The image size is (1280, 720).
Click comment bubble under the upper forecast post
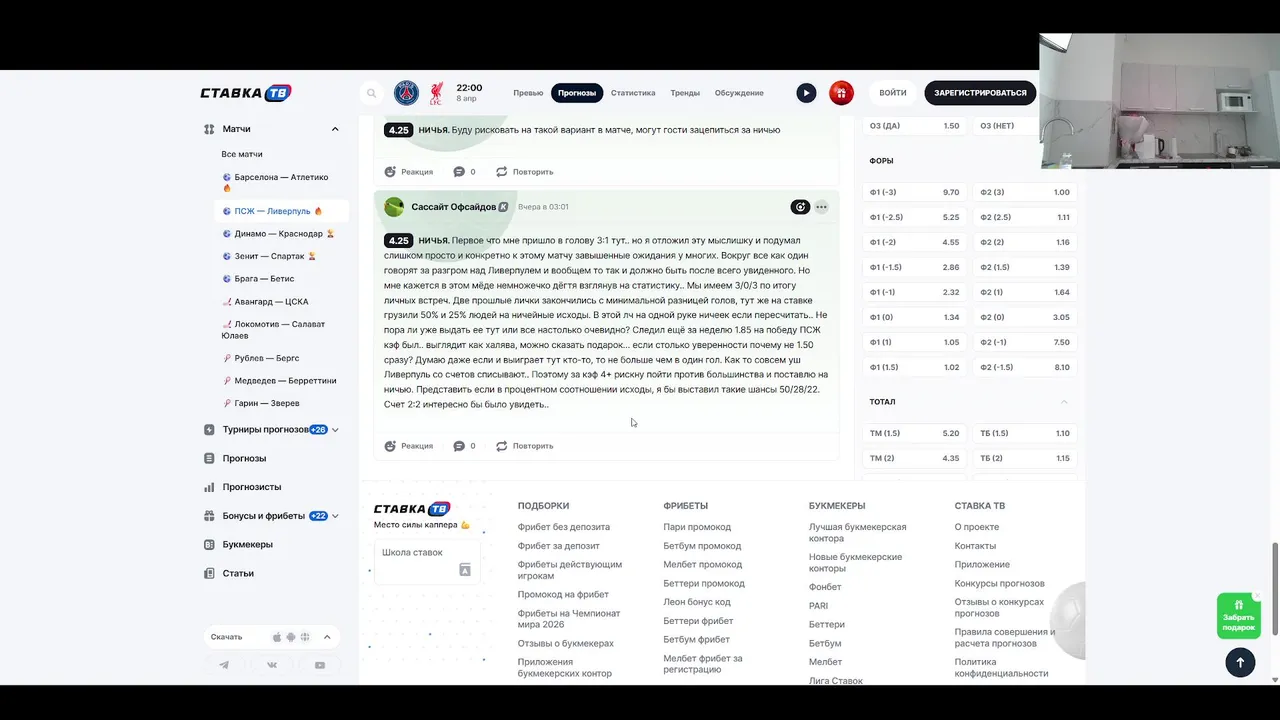pyautogui.click(x=459, y=172)
